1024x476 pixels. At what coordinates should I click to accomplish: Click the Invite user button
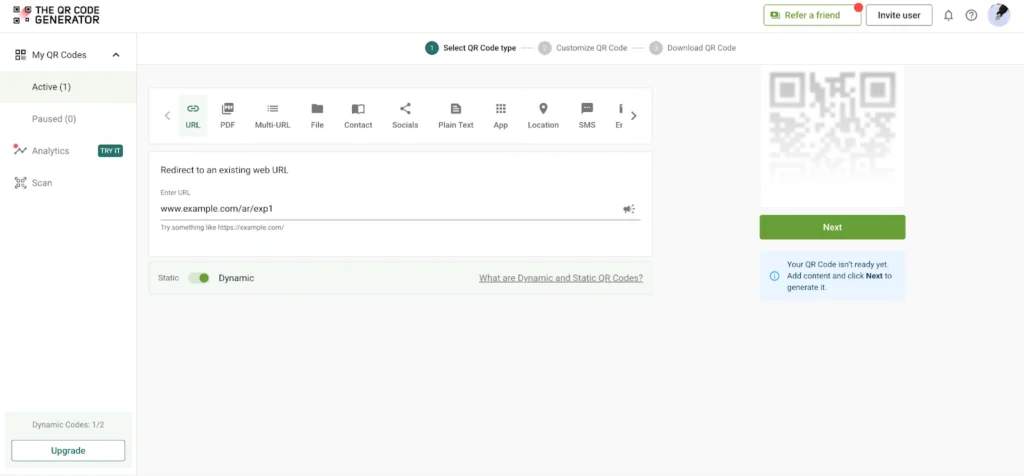click(x=899, y=15)
